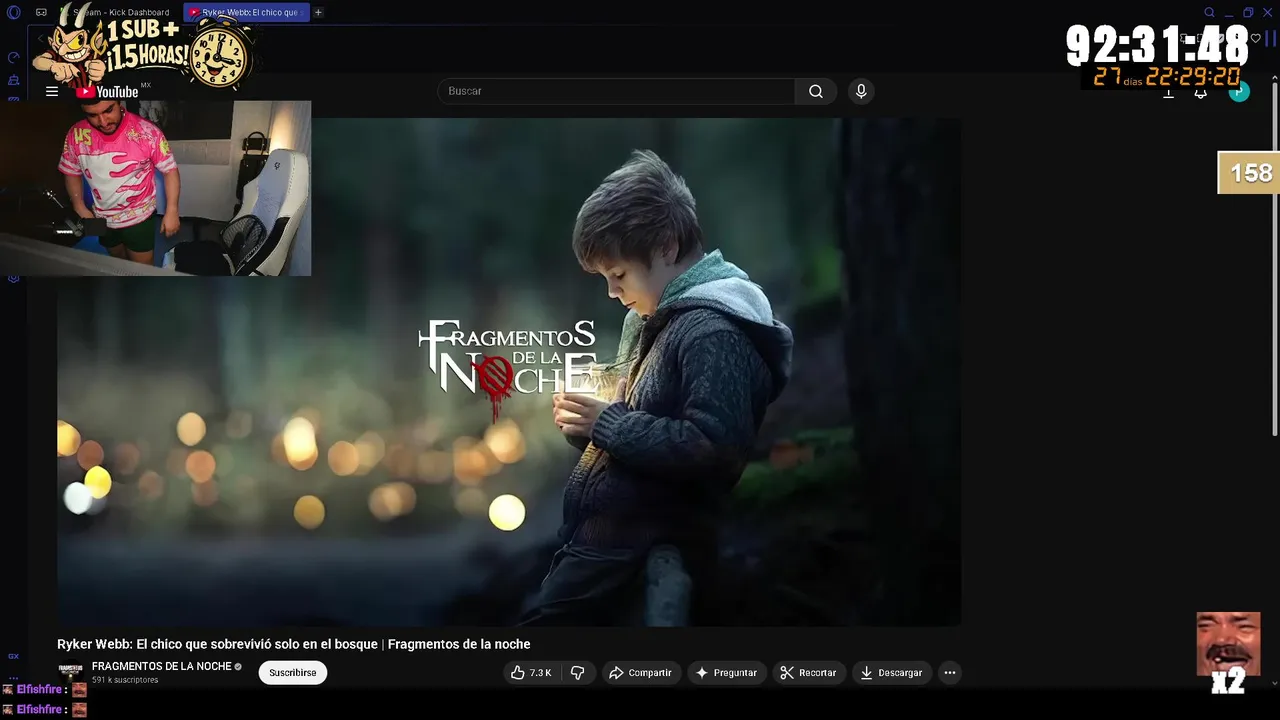The width and height of the screenshot is (1280, 720).
Task: Like the video with 7.3 K
Action: 531,673
